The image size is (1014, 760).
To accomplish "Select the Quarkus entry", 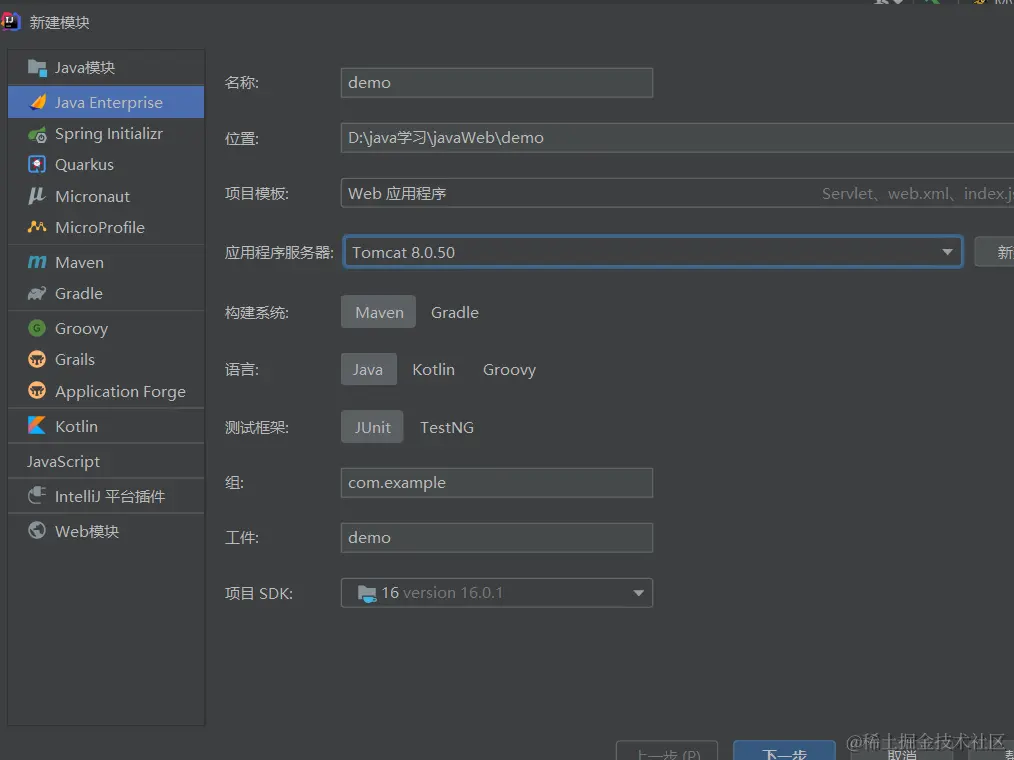I will click(x=106, y=165).
